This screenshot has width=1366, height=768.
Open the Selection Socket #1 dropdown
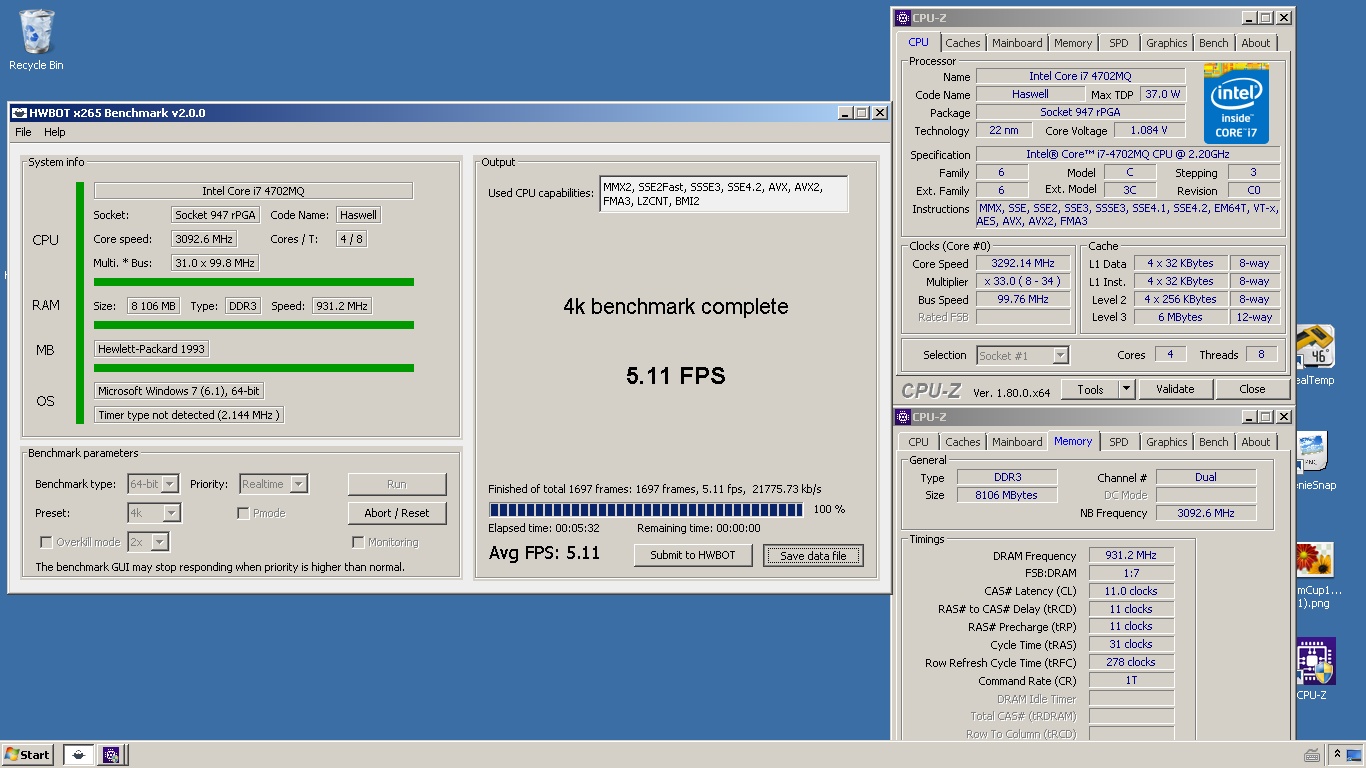(1022, 355)
